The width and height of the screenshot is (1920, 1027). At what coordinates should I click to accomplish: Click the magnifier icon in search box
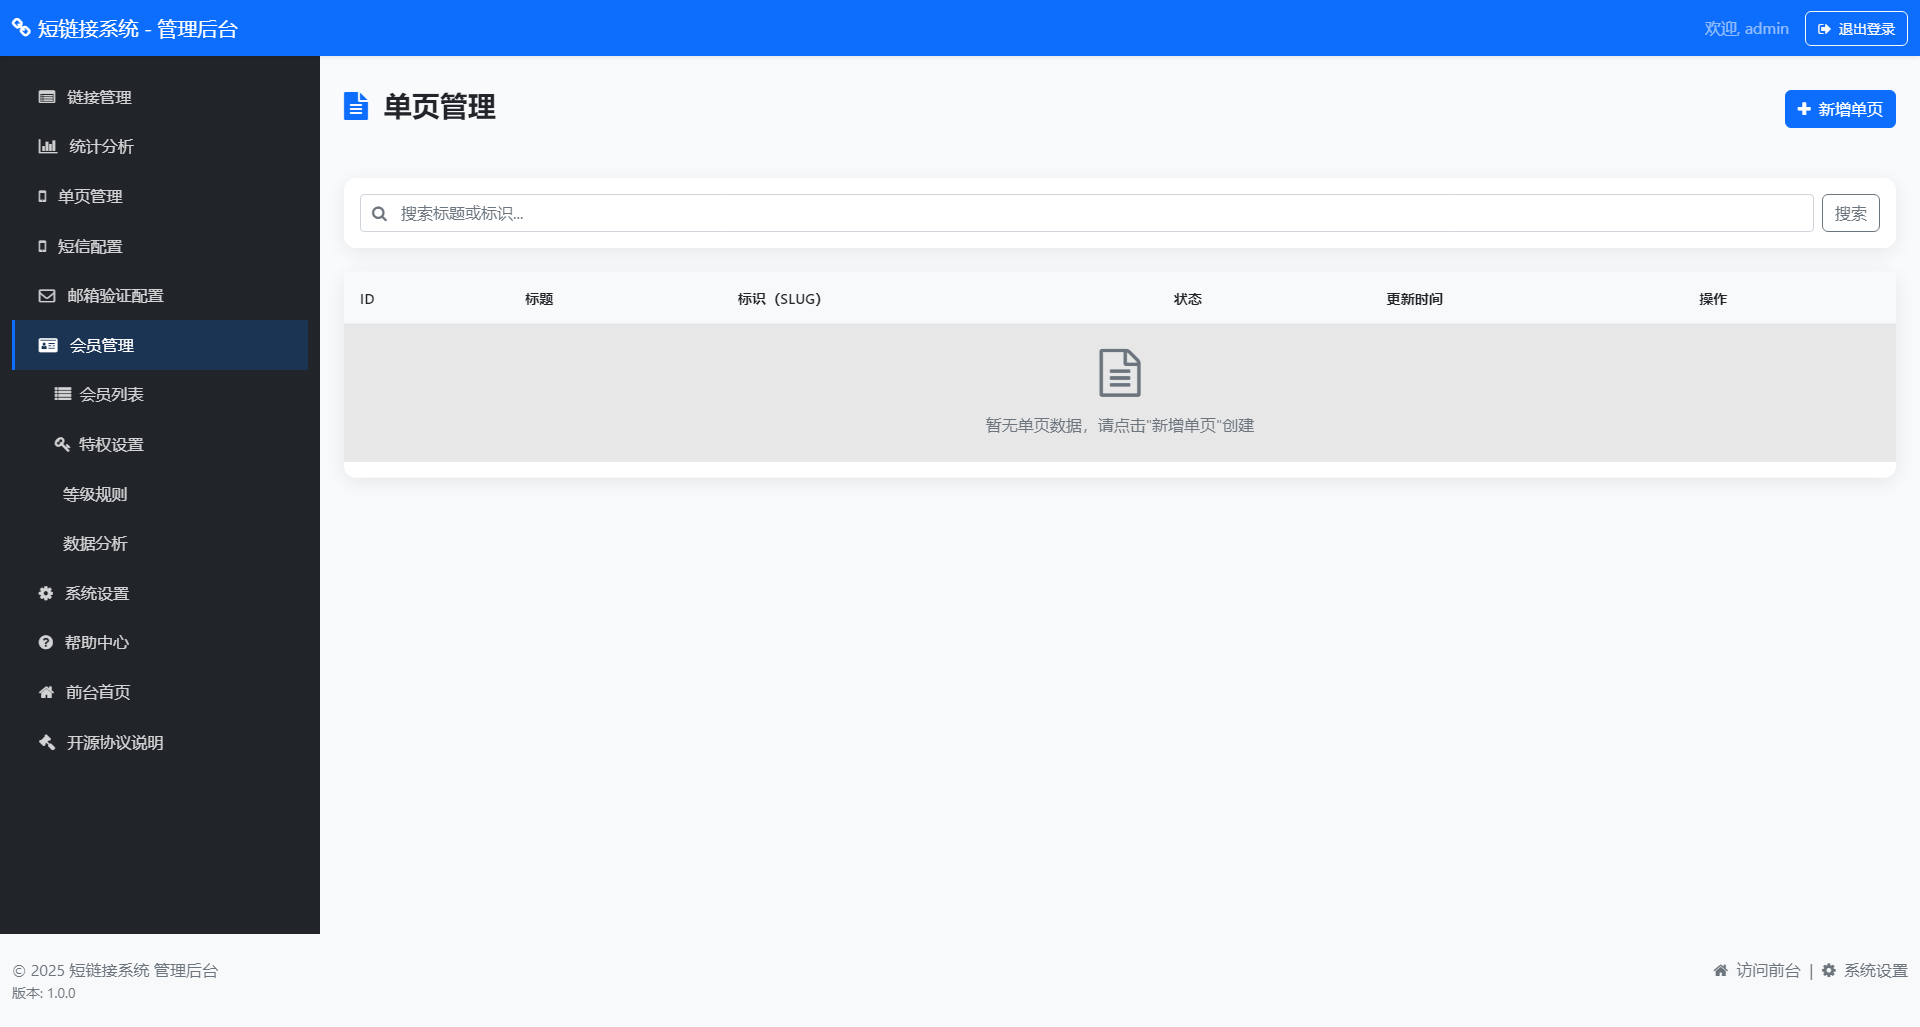pyautogui.click(x=380, y=213)
